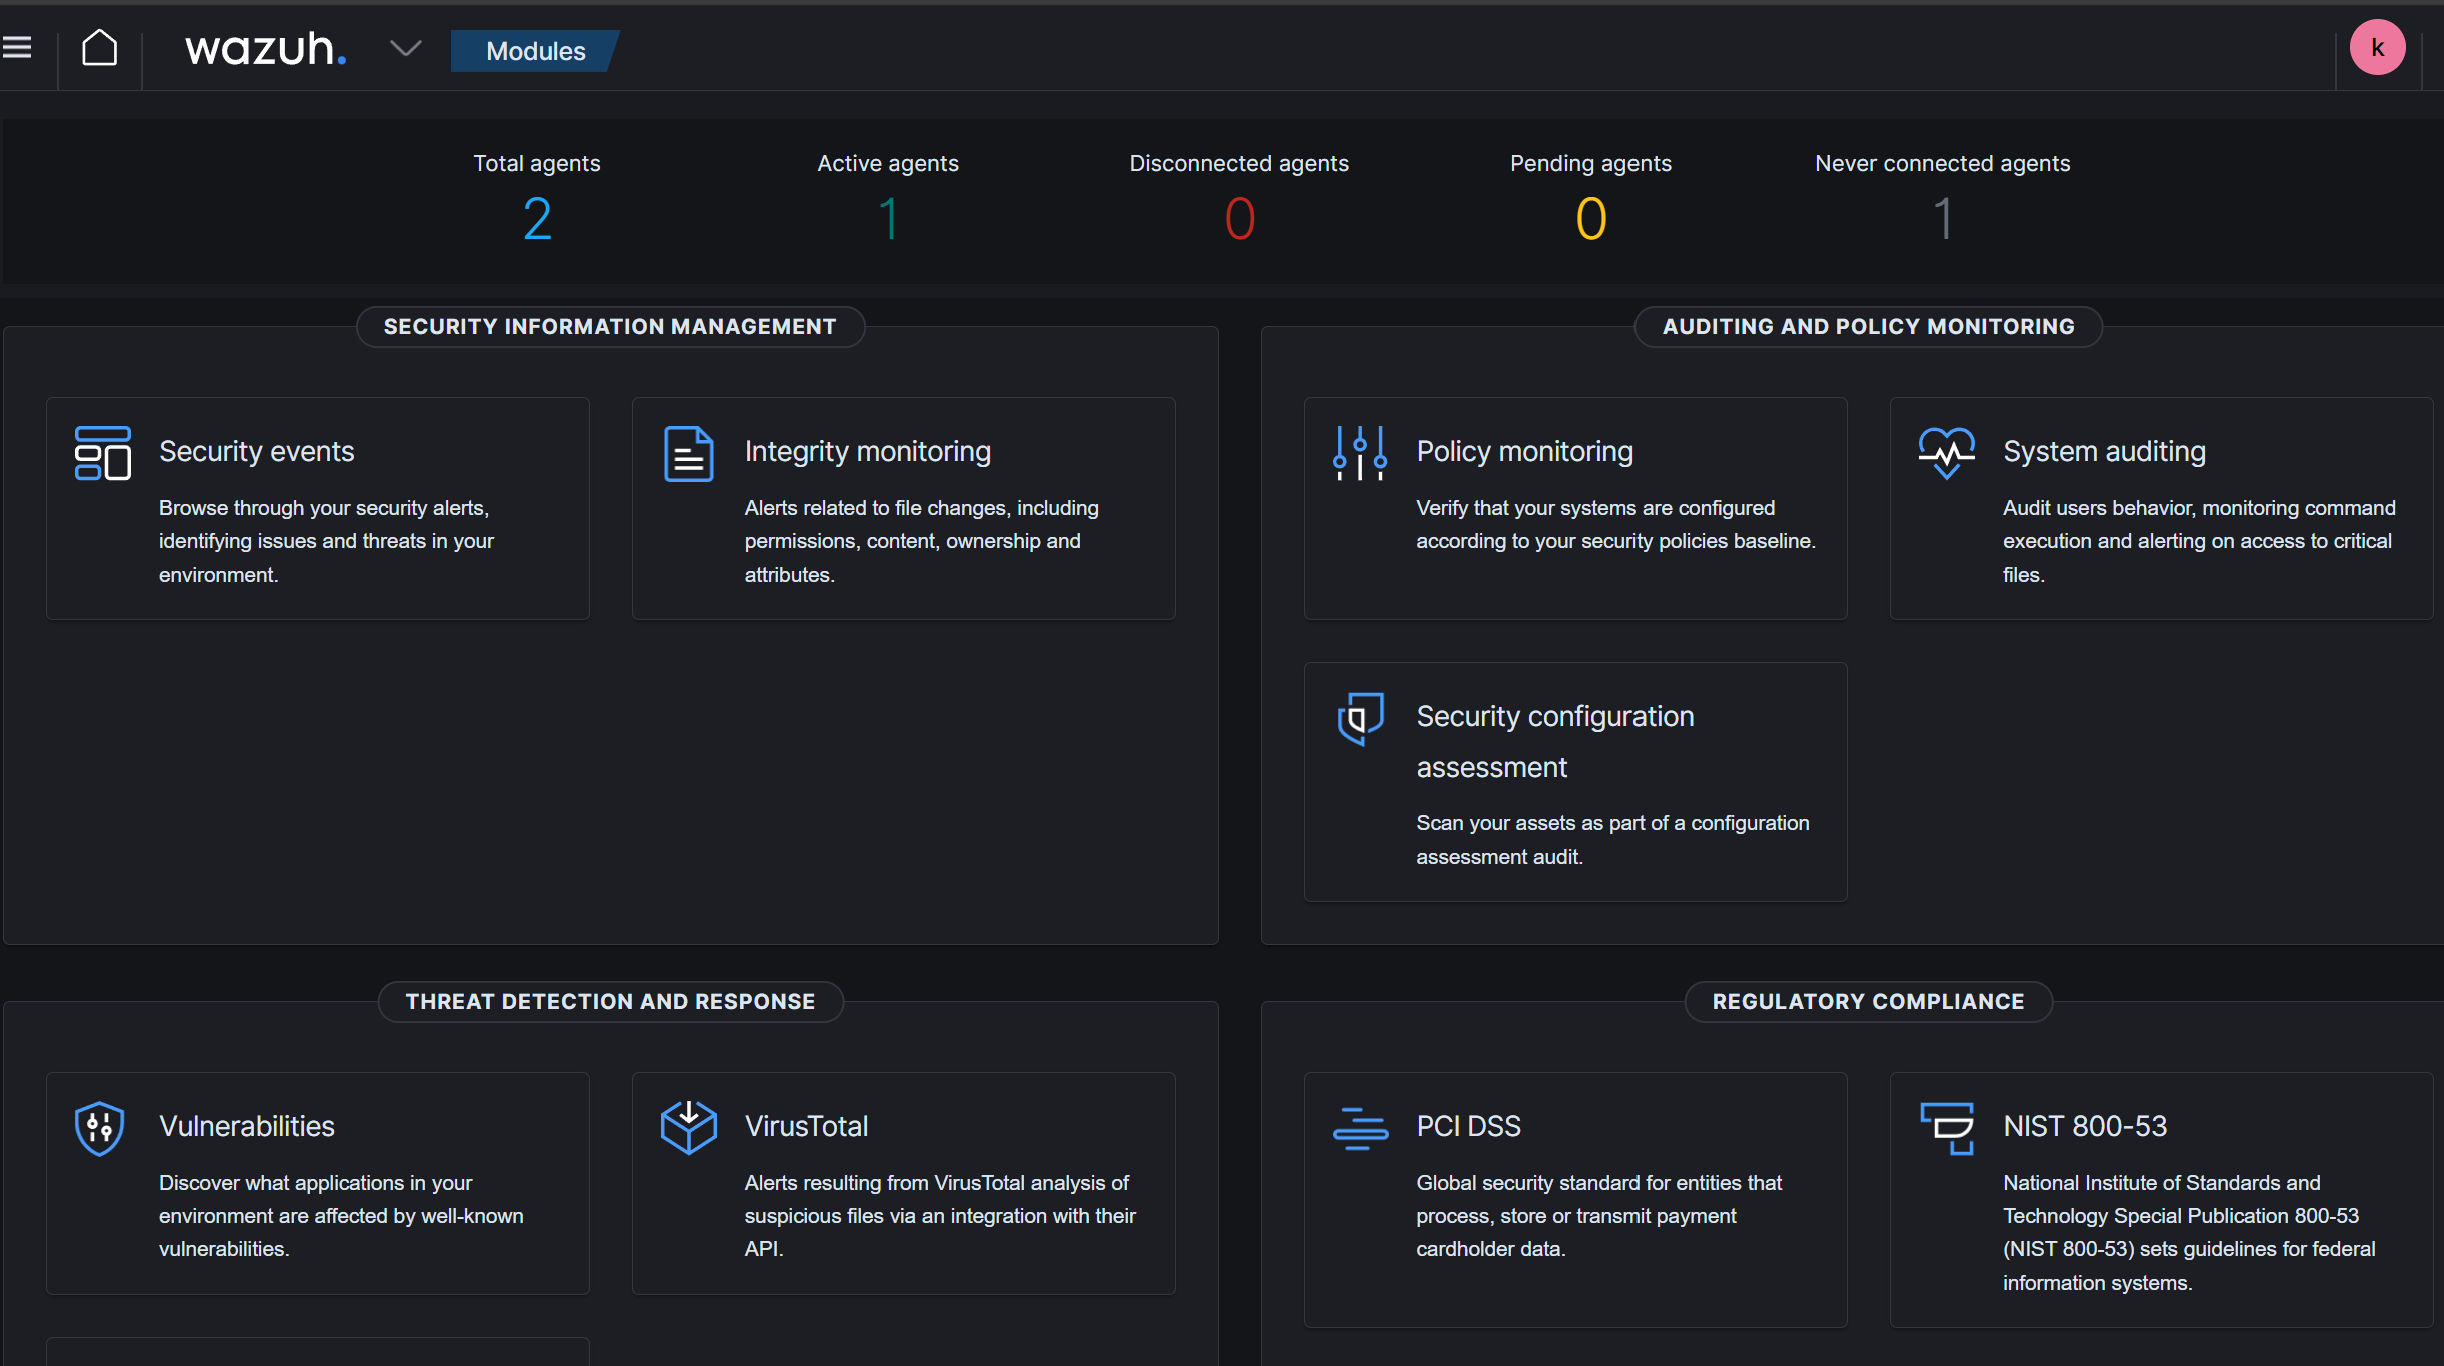Image resolution: width=2444 pixels, height=1366 pixels.
Task: Click 'Audit users behavior' description
Action: pyautogui.click(x=2199, y=541)
